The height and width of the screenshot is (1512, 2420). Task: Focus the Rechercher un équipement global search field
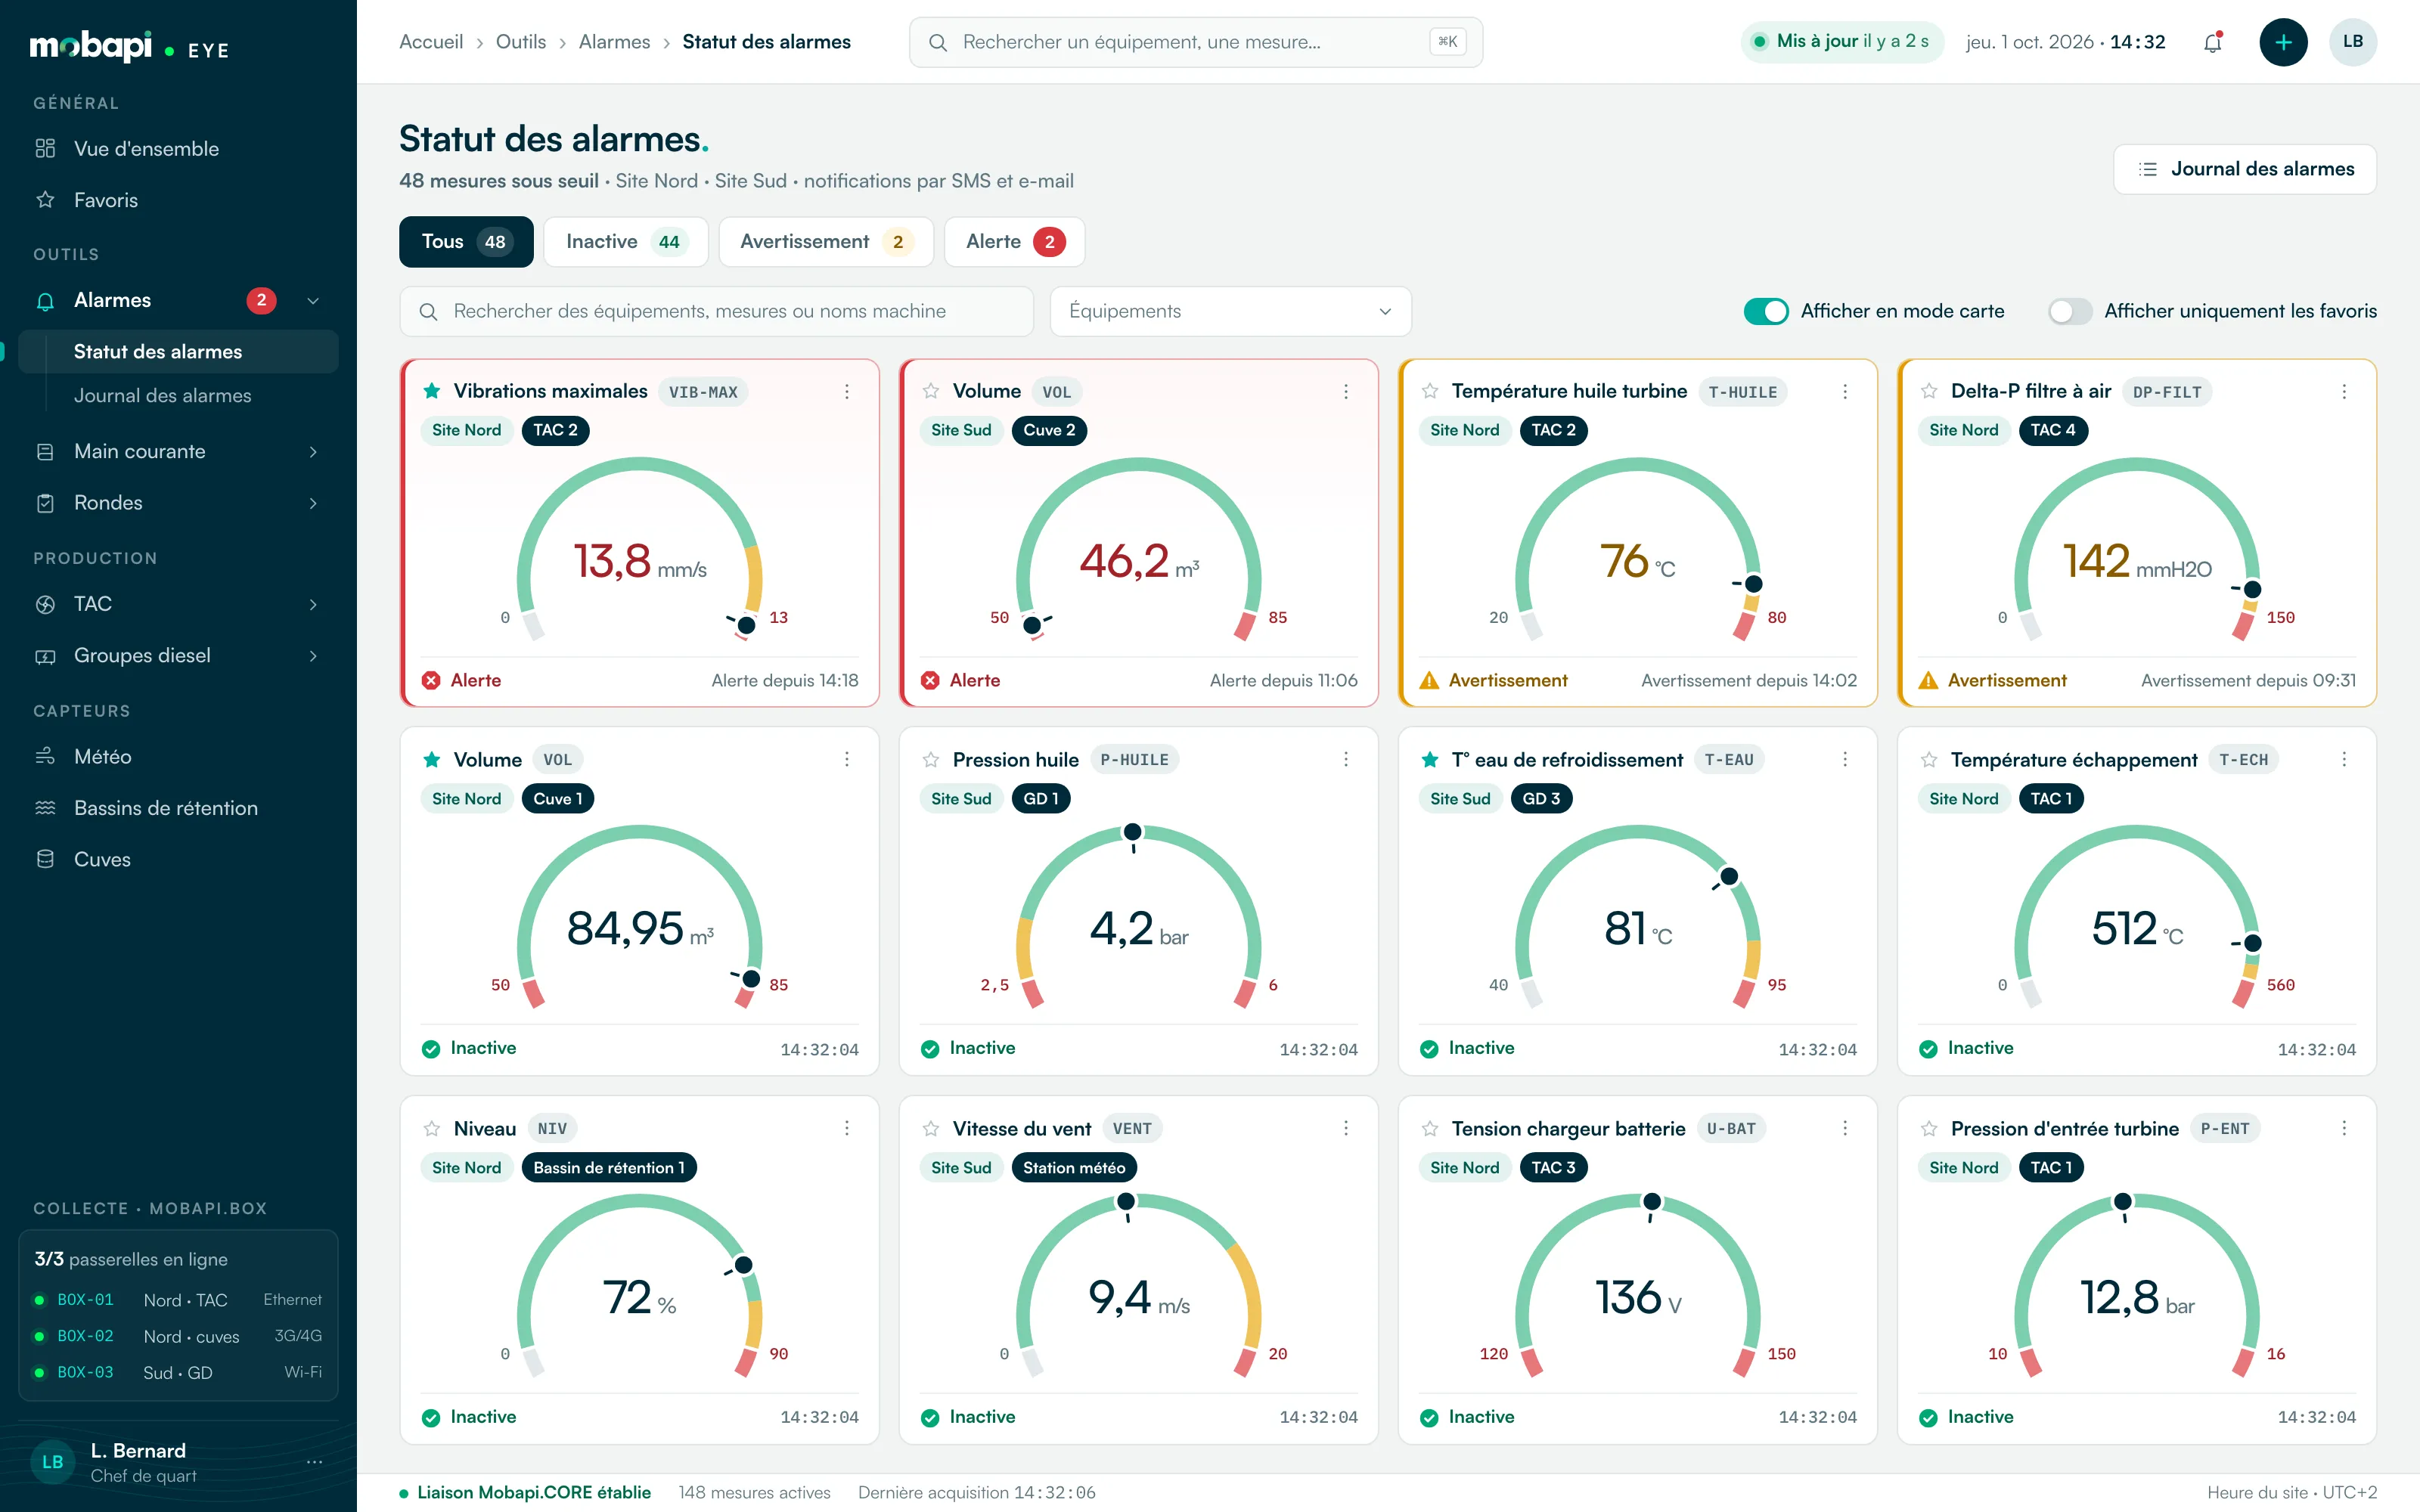pos(1196,42)
